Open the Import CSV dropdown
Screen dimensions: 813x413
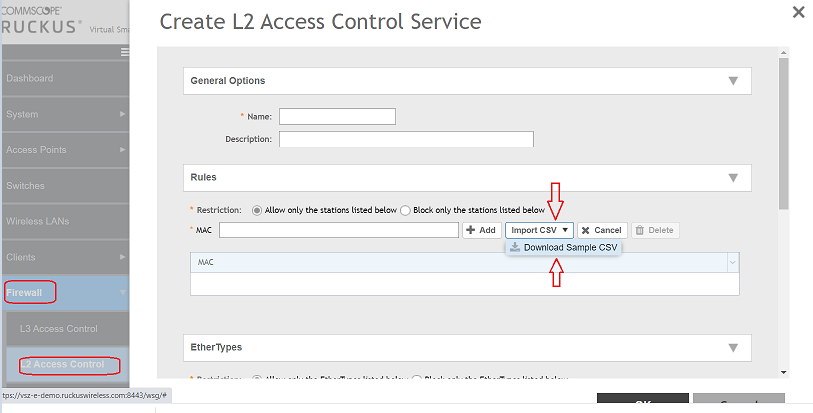(539, 230)
